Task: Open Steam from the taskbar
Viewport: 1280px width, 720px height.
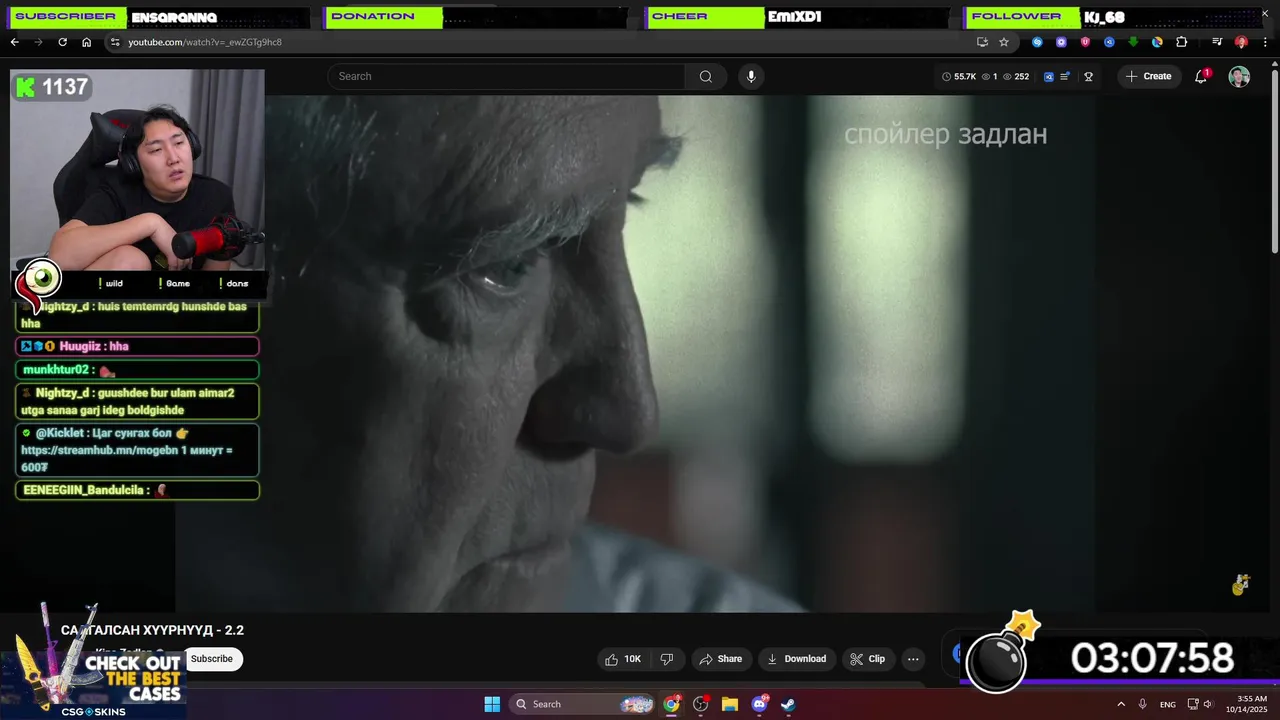Action: (x=788, y=704)
